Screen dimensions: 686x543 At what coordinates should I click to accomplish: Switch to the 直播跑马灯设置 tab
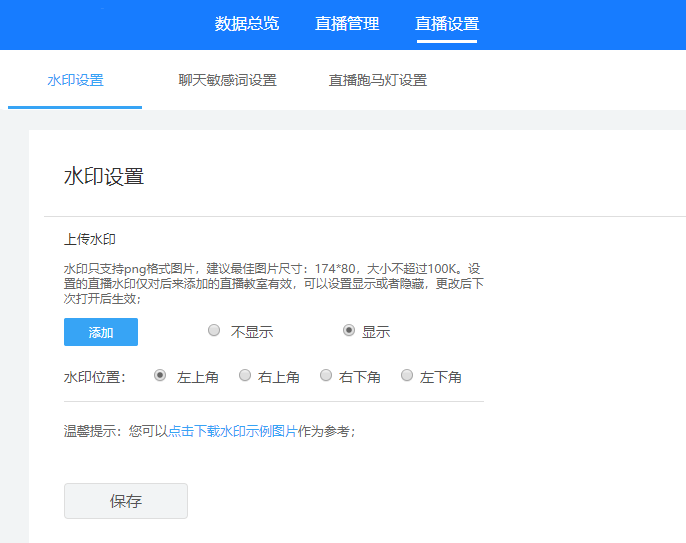(x=378, y=80)
